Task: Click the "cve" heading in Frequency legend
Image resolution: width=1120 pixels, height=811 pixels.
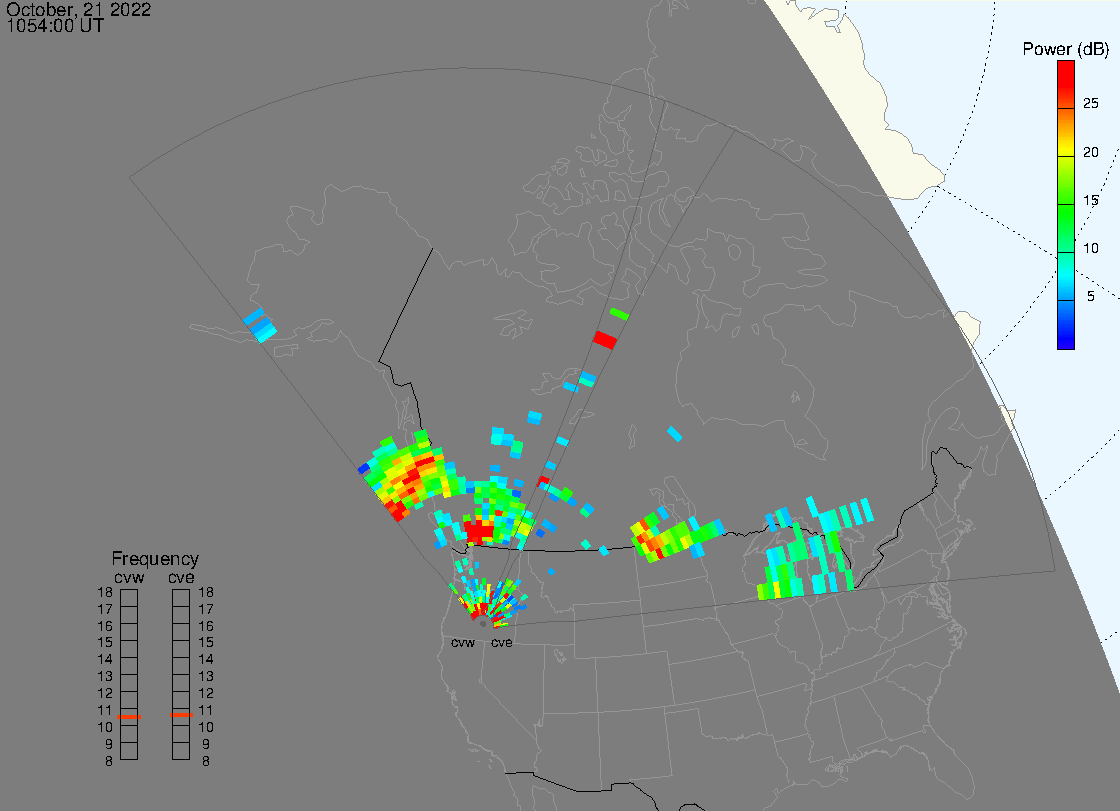Action: coord(181,577)
